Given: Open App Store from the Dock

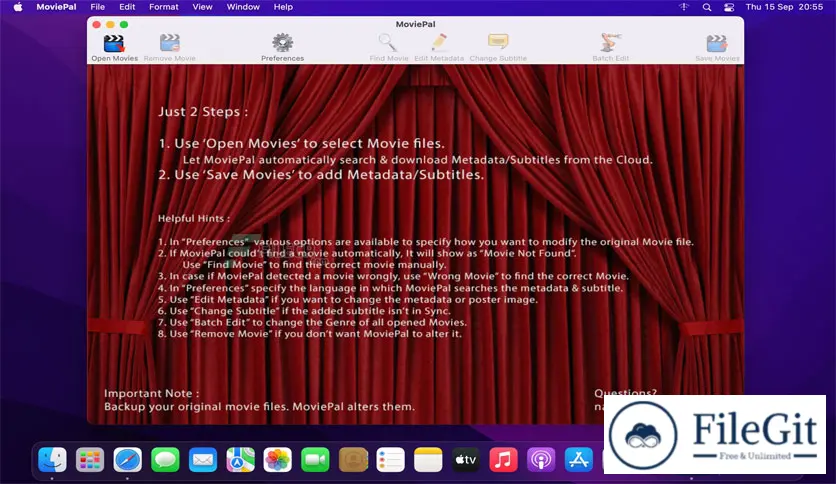Looking at the screenshot, I should [x=578, y=459].
